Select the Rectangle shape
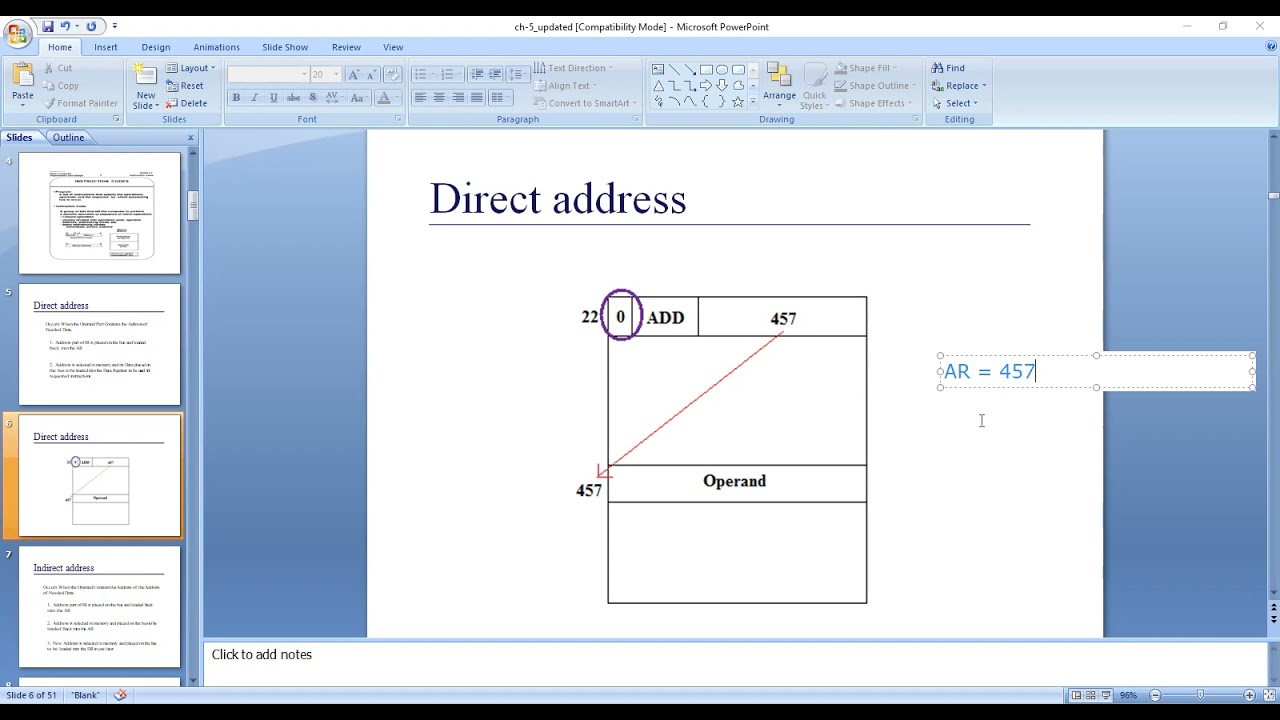This screenshot has width=1280, height=720. coord(706,70)
